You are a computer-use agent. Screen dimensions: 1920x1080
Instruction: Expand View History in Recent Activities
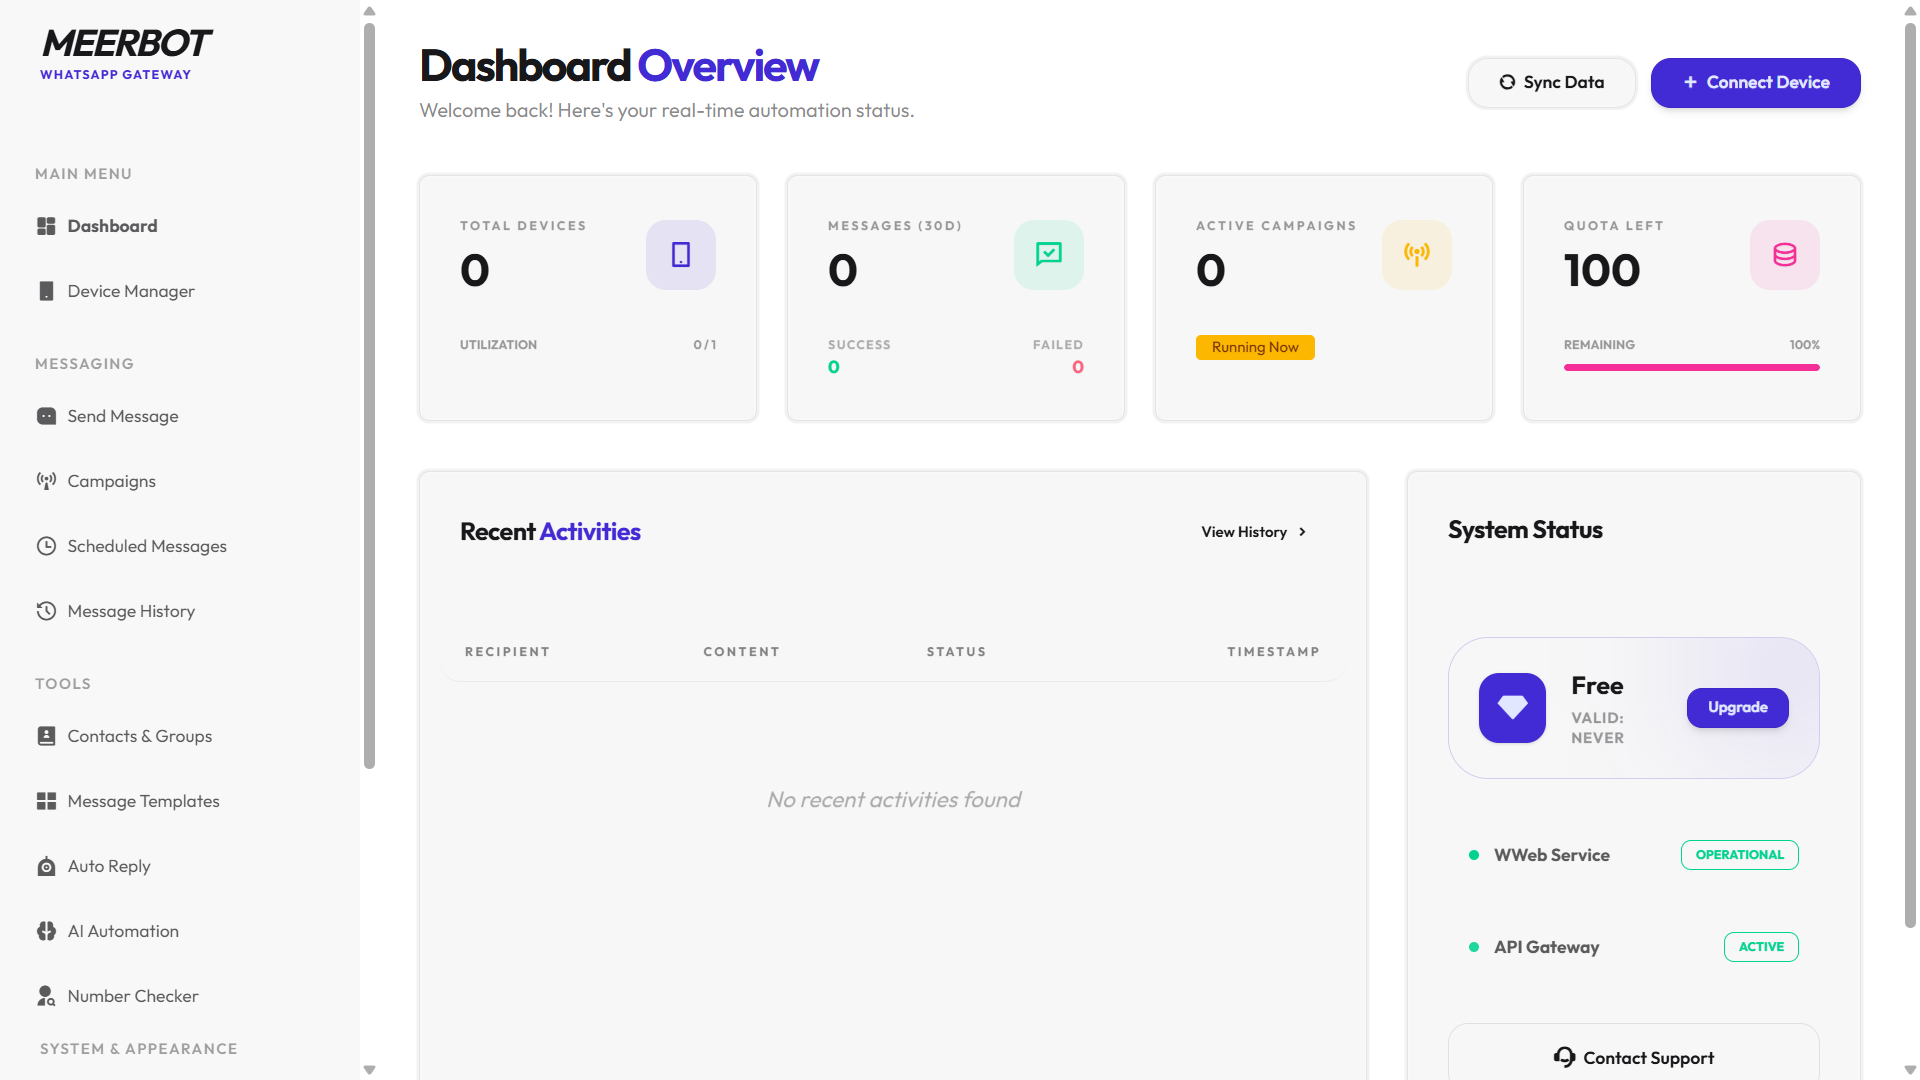[x=1253, y=531]
